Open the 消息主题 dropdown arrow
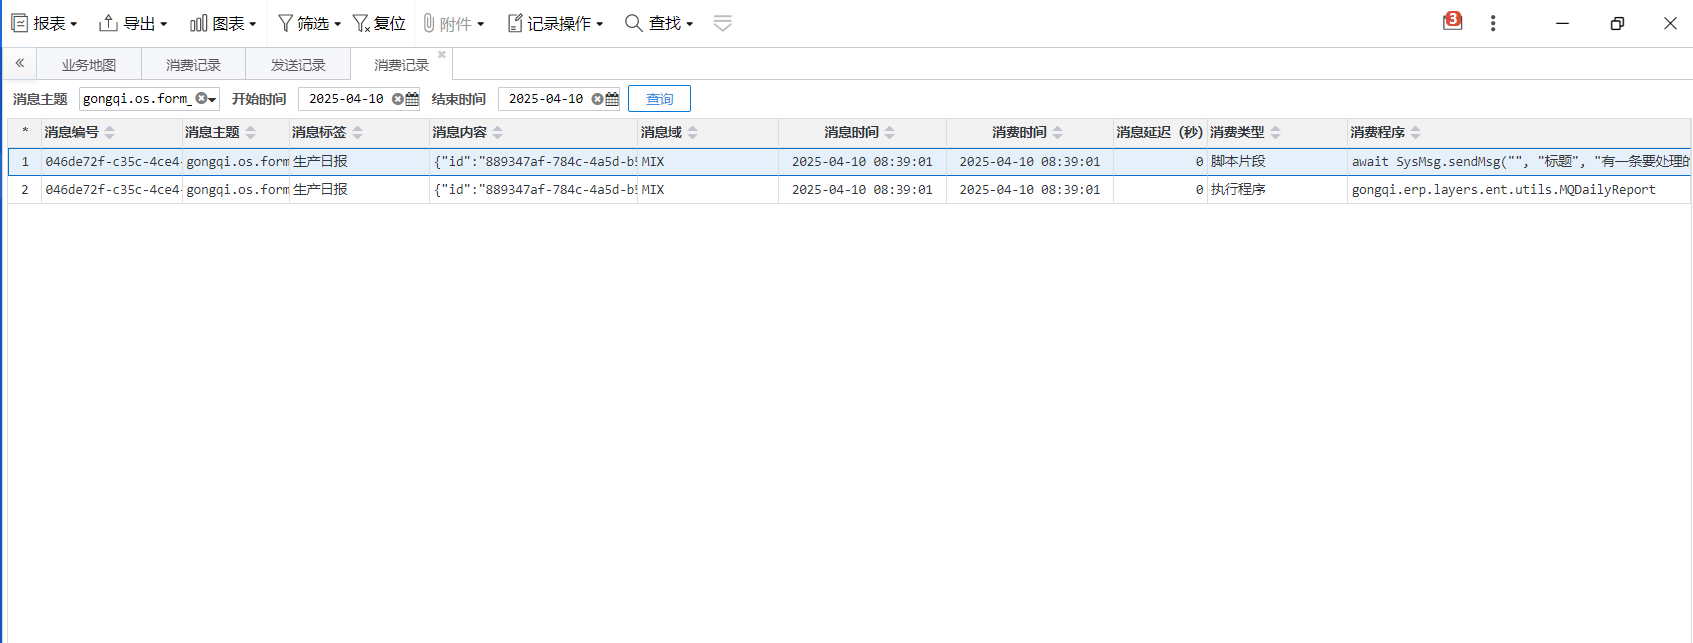Viewport: 1693px width, 643px height. [x=212, y=99]
